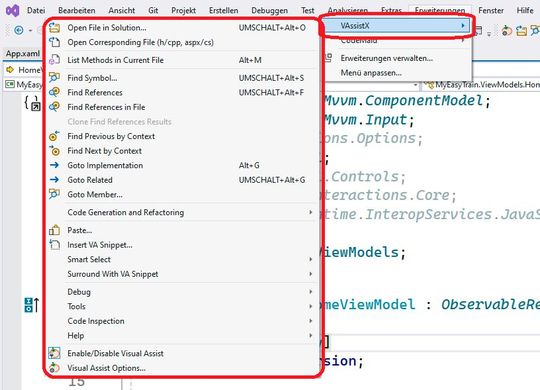This screenshot has height=390, width=540.
Task: Select Find References command
Action: tap(181, 92)
